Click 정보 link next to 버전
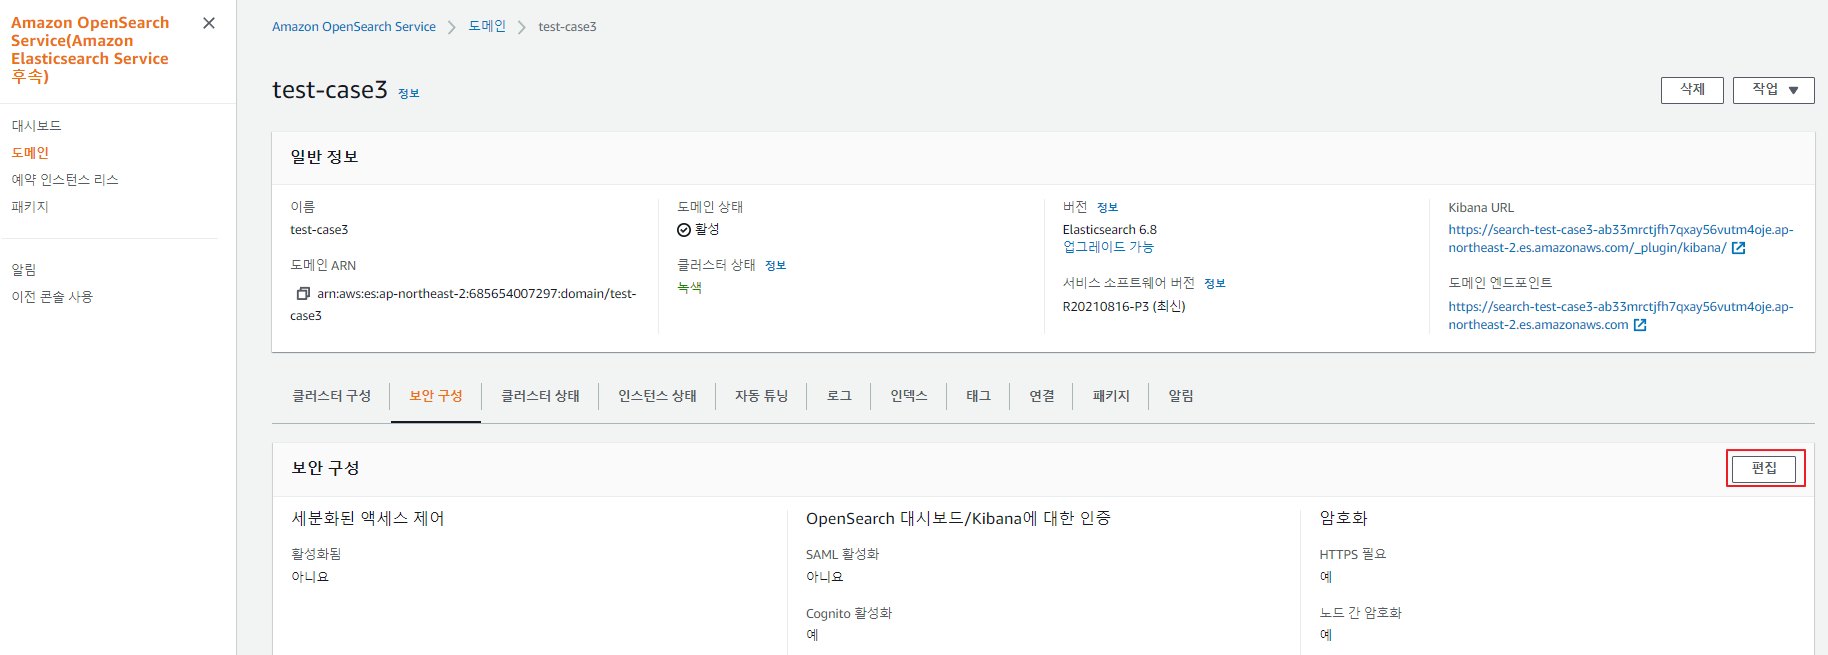Screen dimensions: 1828x655 (x=1107, y=208)
